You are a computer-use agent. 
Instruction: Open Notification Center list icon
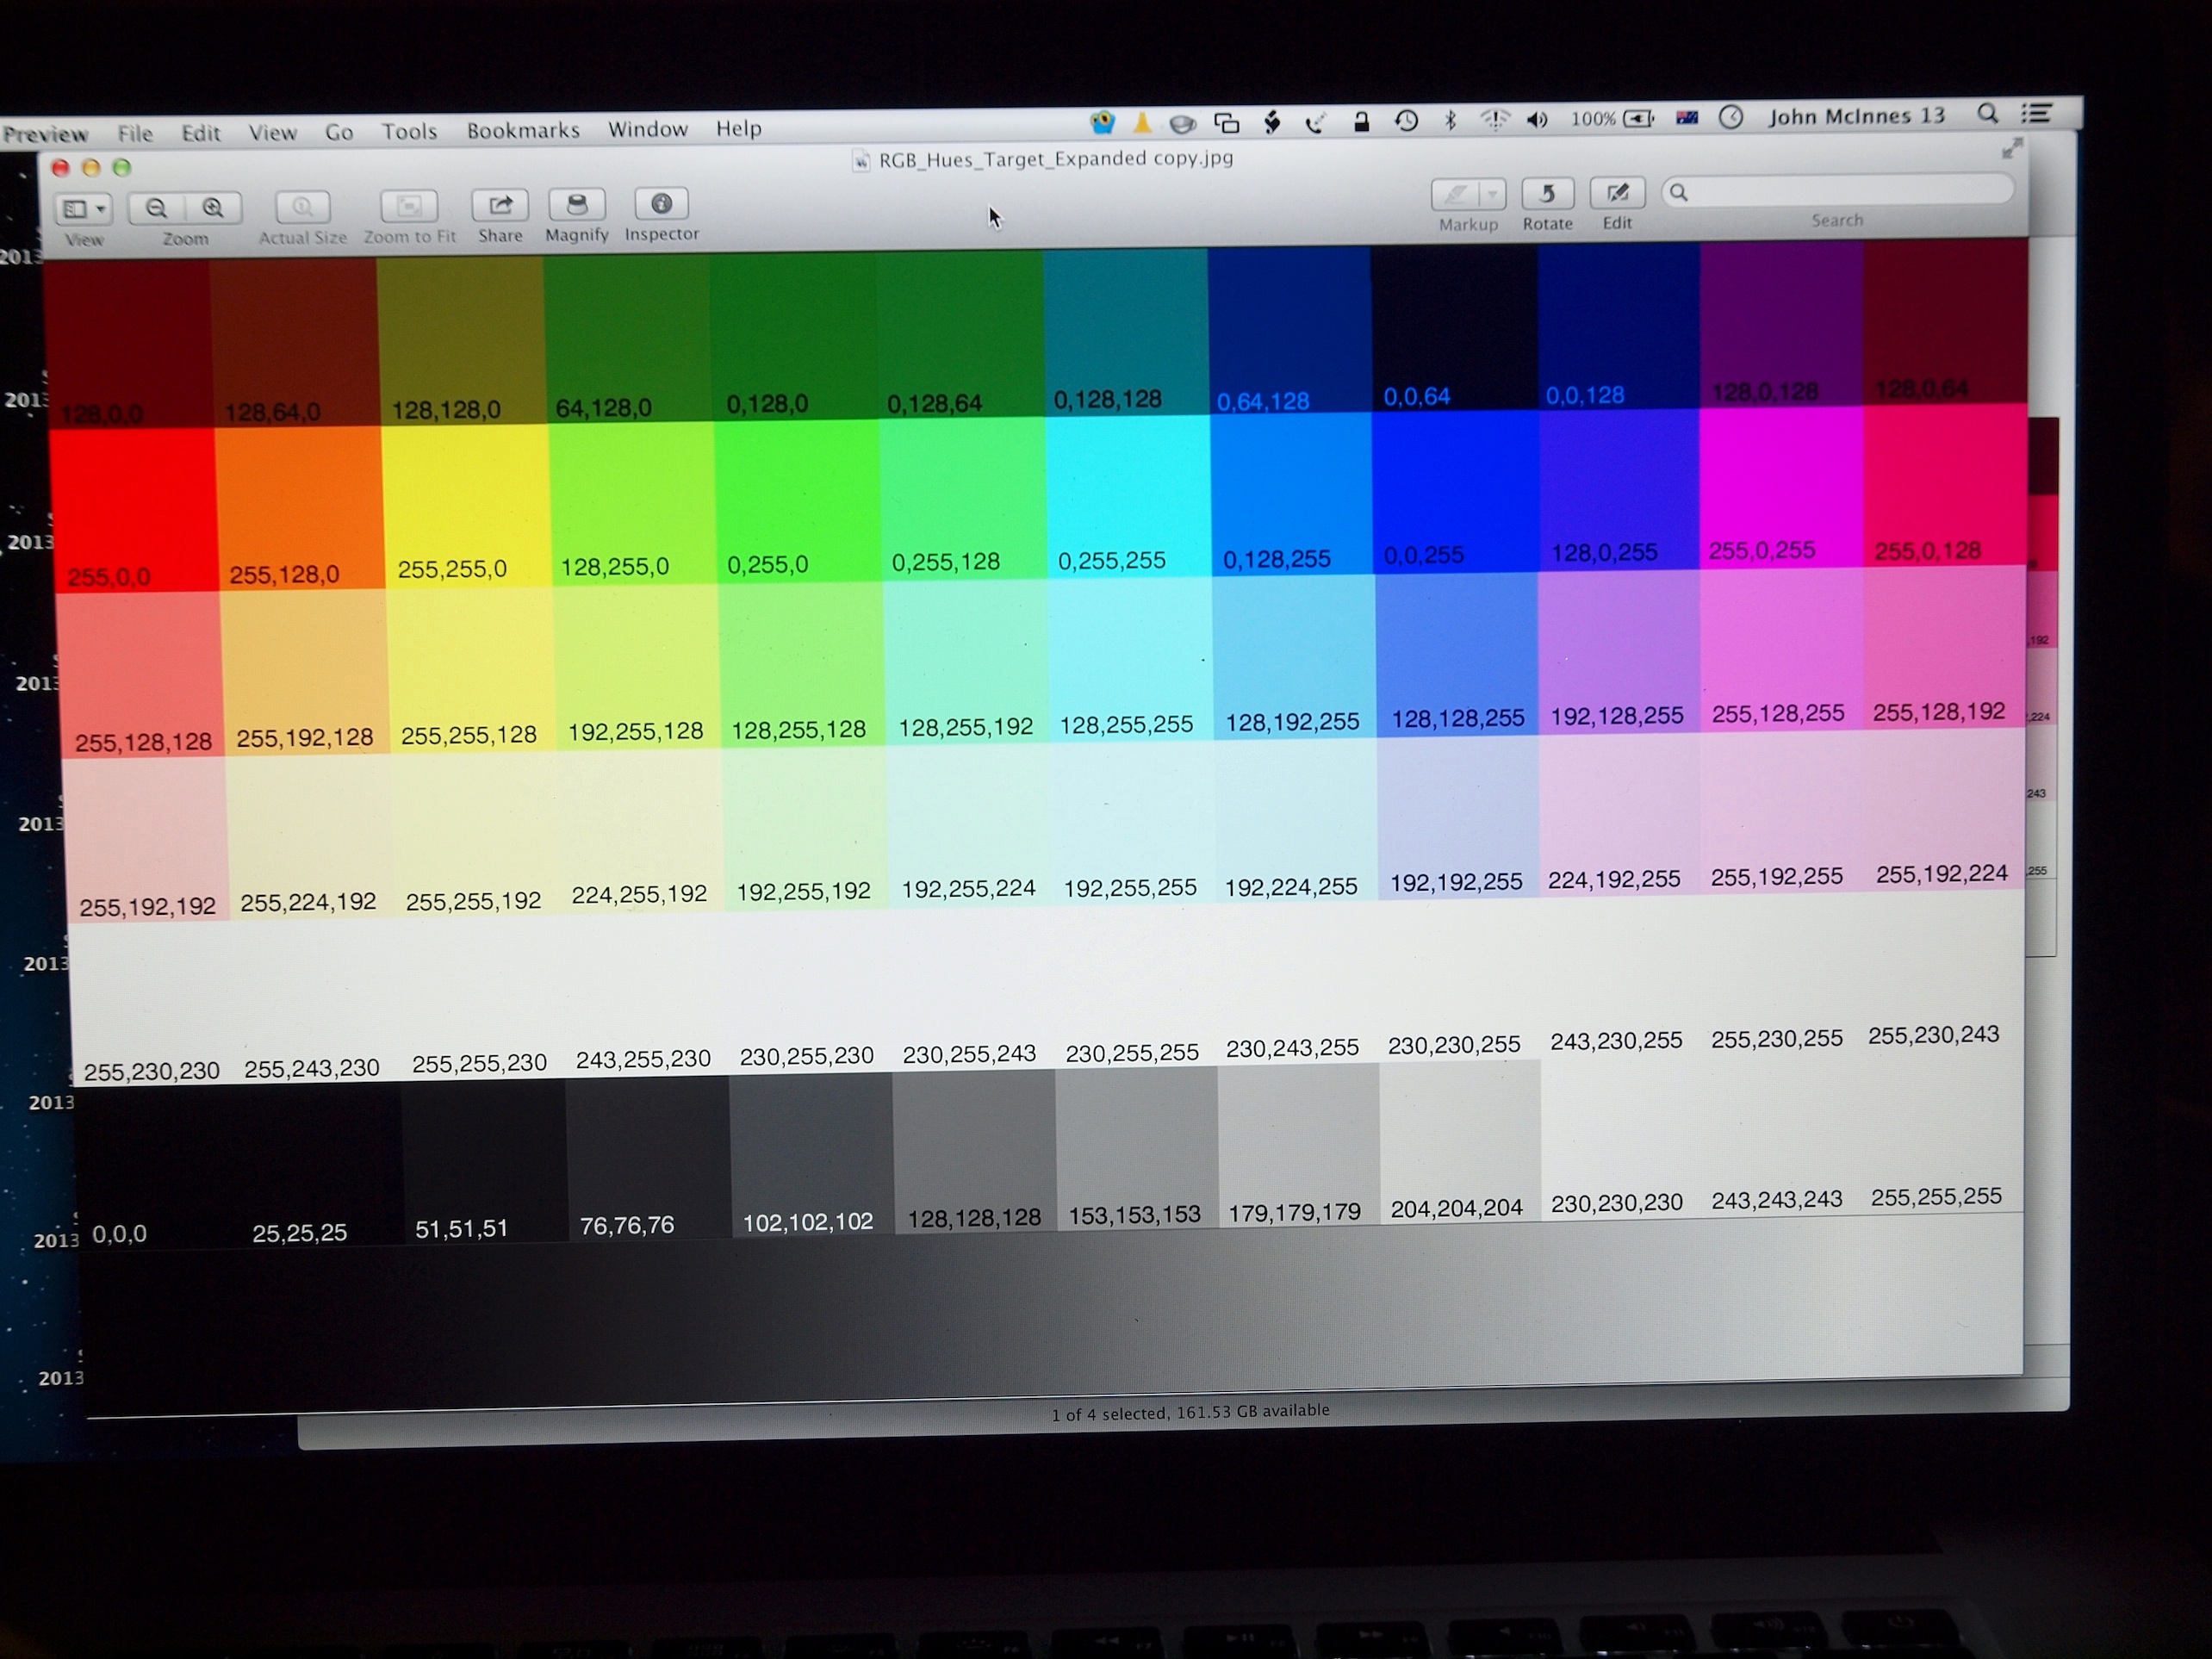point(2037,114)
